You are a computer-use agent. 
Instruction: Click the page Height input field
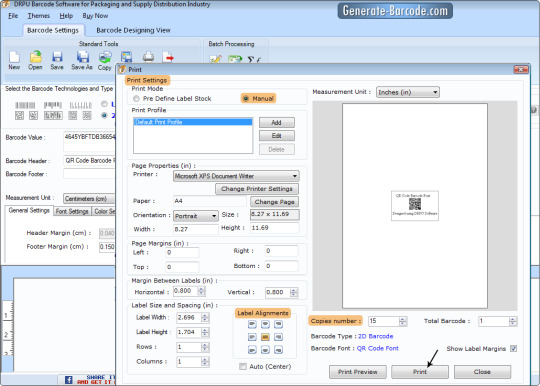tap(274, 228)
